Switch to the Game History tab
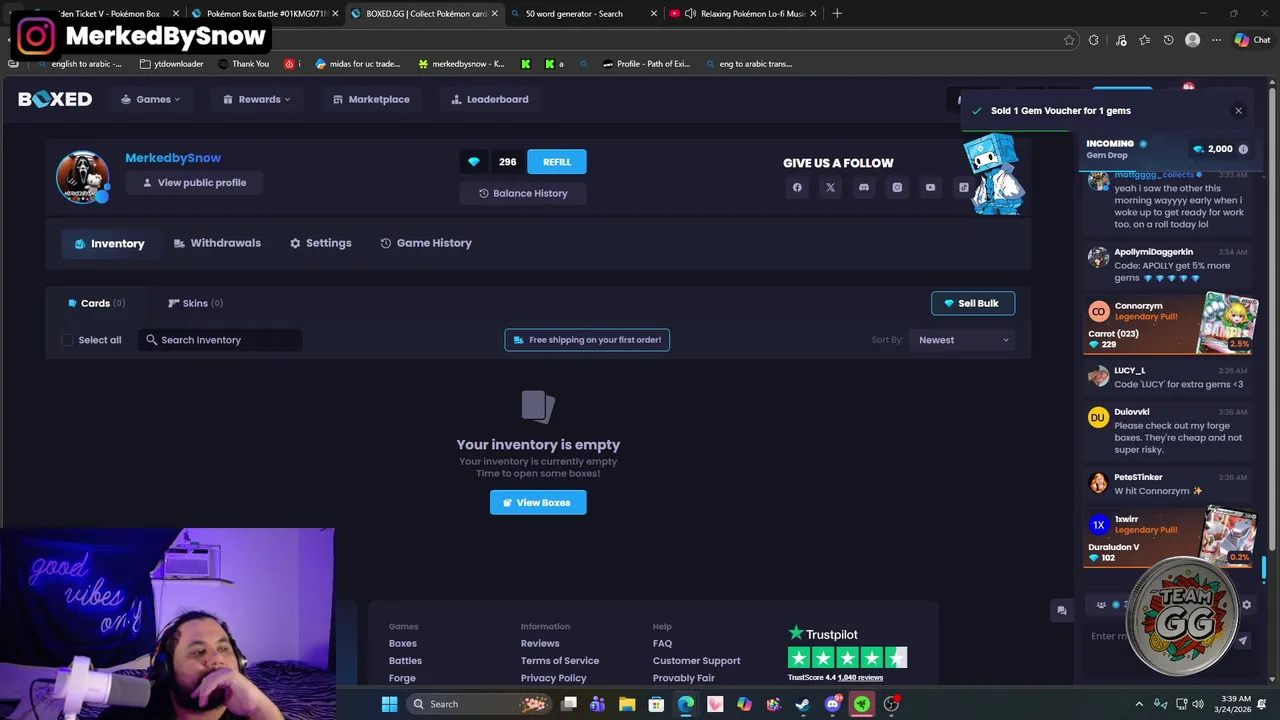This screenshot has height=720, width=1280. (x=426, y=243)
